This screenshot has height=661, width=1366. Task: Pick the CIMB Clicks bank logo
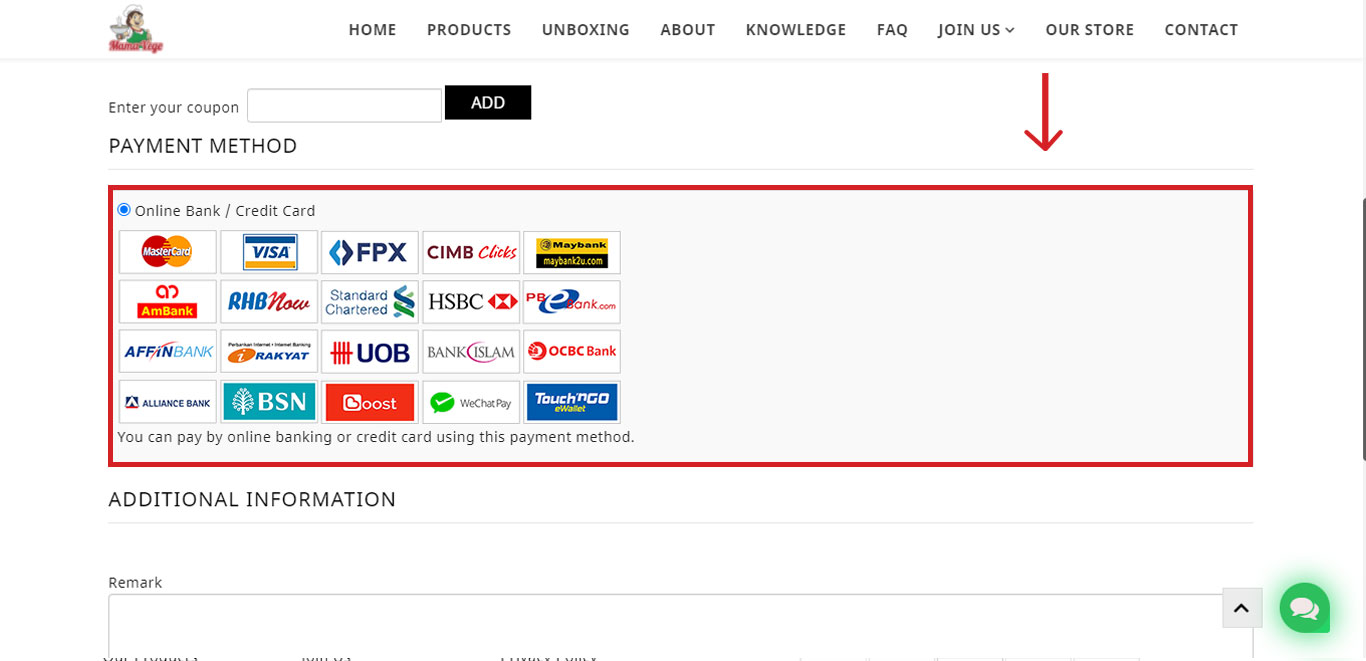click(471, 252)
